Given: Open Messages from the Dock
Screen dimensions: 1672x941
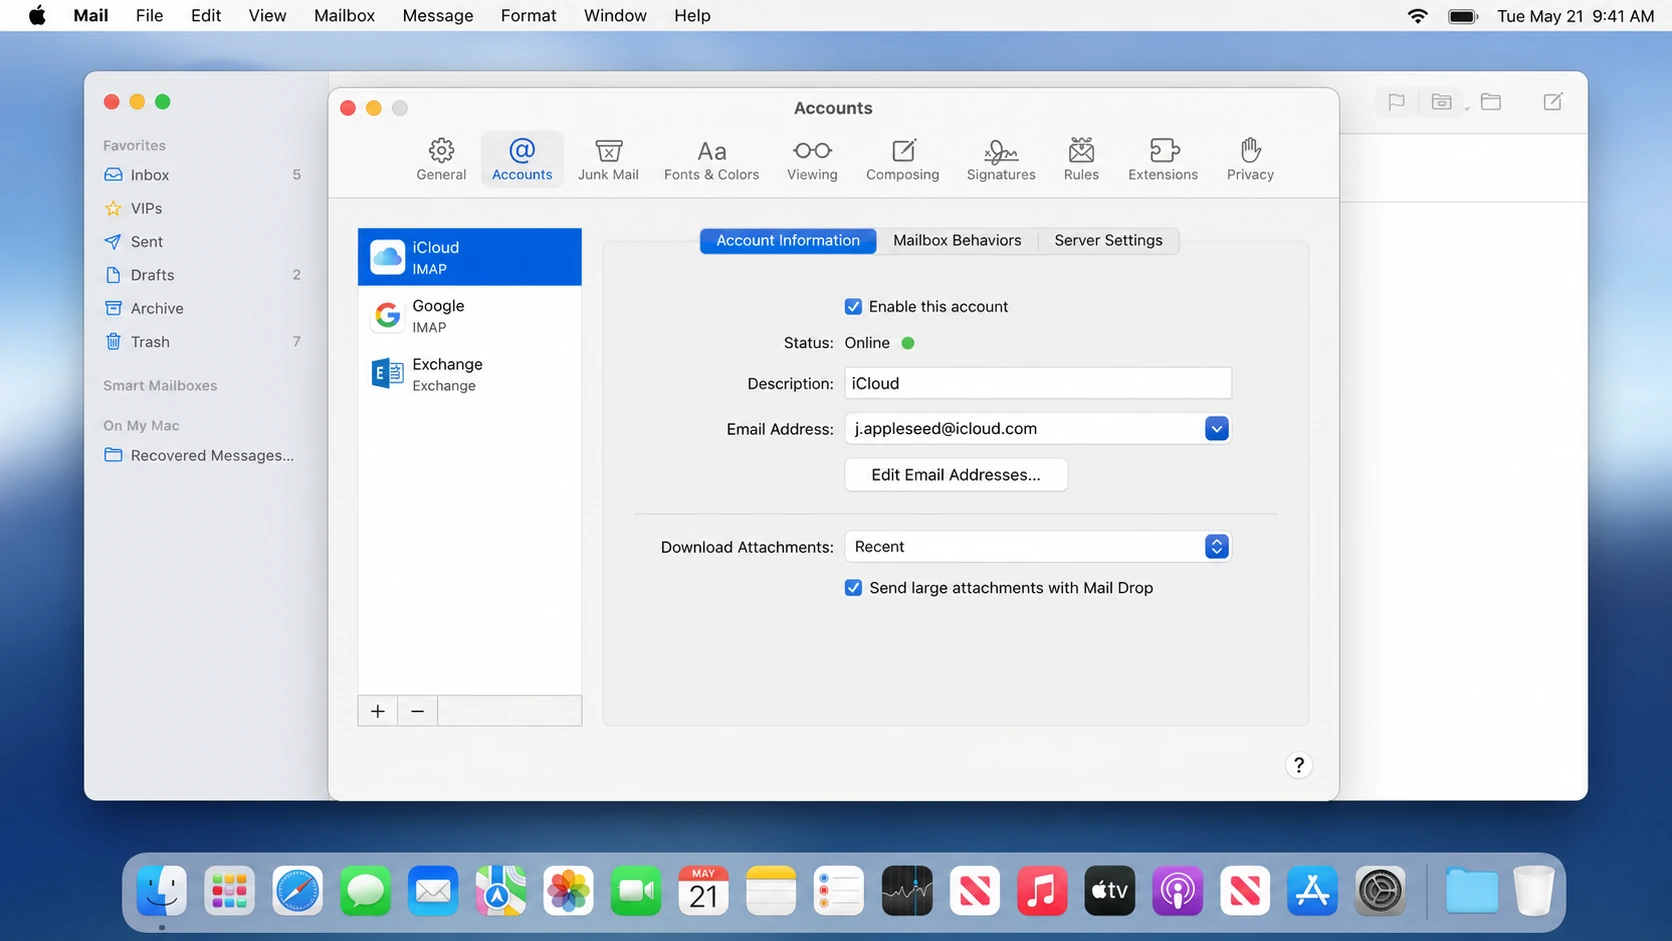Looking at the screenshot, I should click(x=365, y=891).
